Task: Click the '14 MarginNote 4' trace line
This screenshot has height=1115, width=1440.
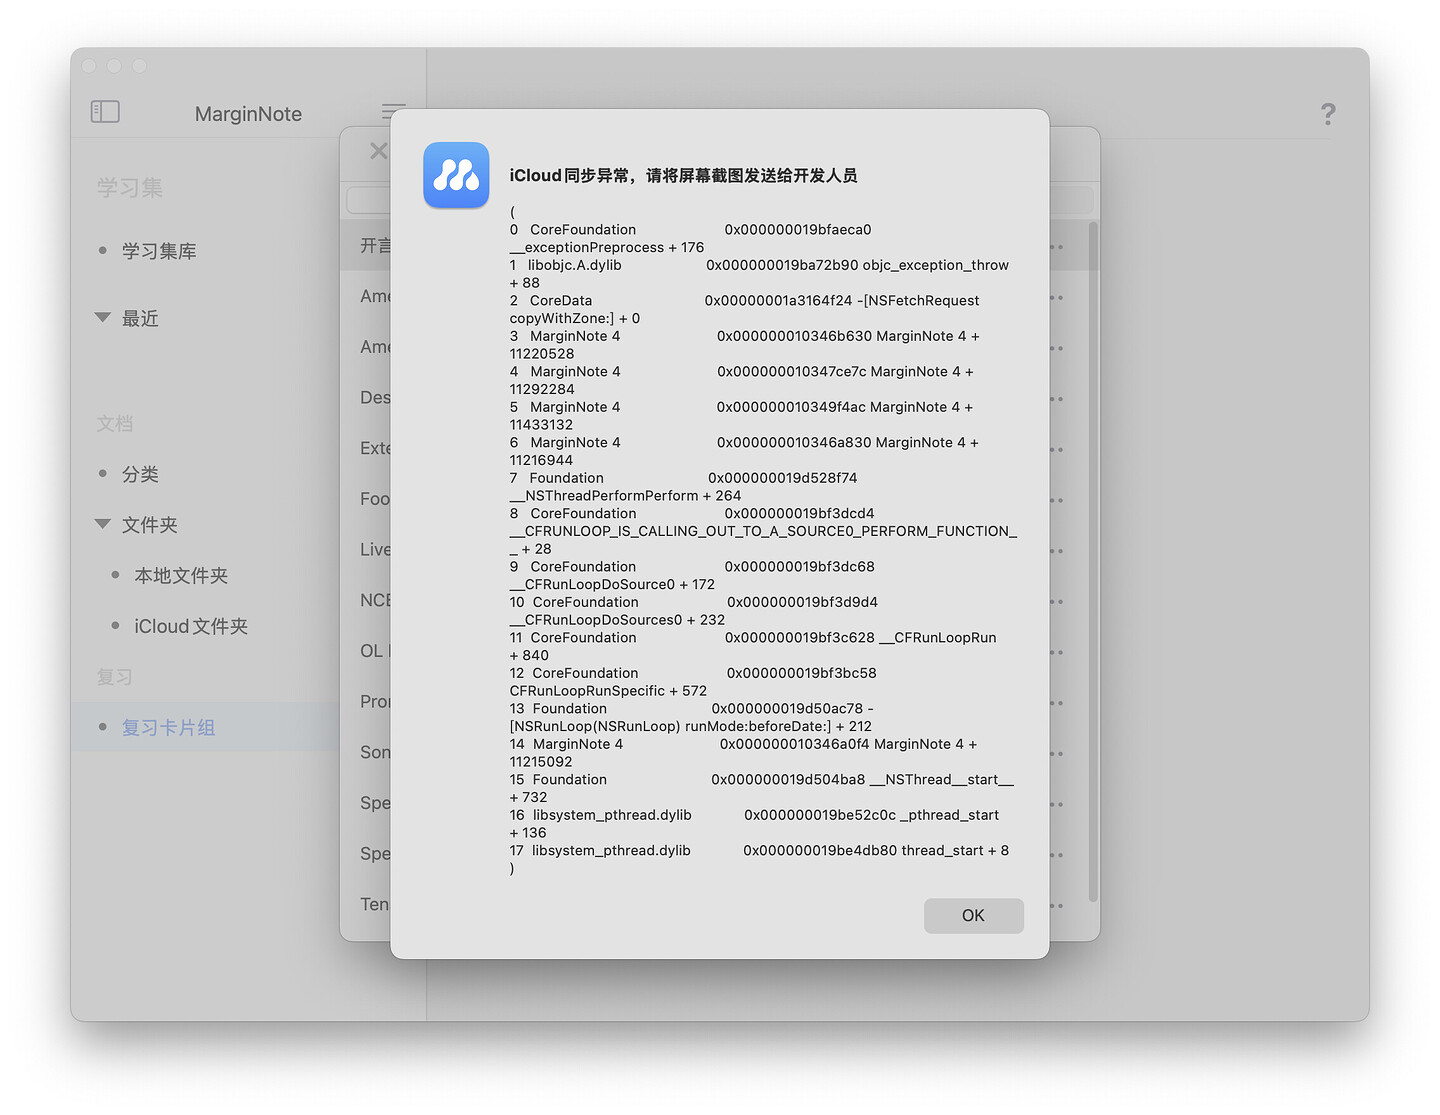Action: click(743, 744)
